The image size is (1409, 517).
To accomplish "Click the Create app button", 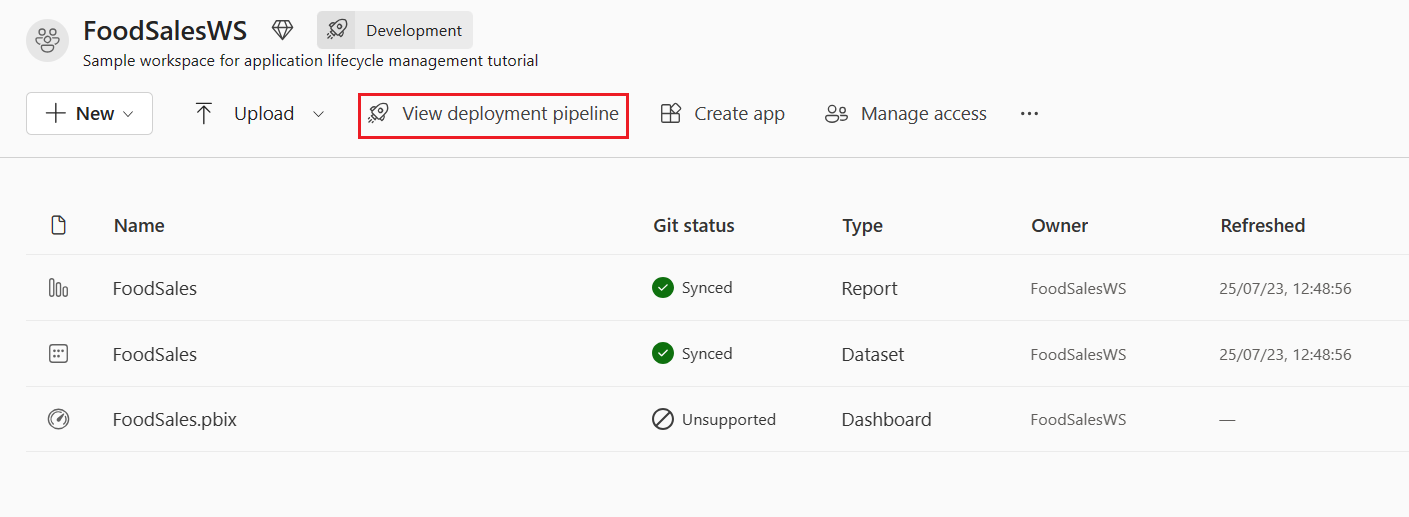I will (723, 114).
